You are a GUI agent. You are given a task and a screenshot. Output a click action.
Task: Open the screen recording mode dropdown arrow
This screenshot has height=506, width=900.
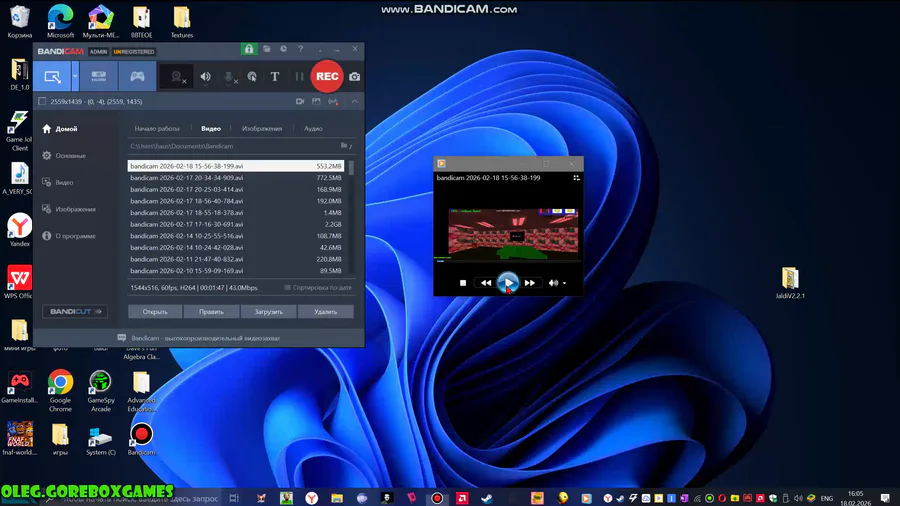(75, 76)
